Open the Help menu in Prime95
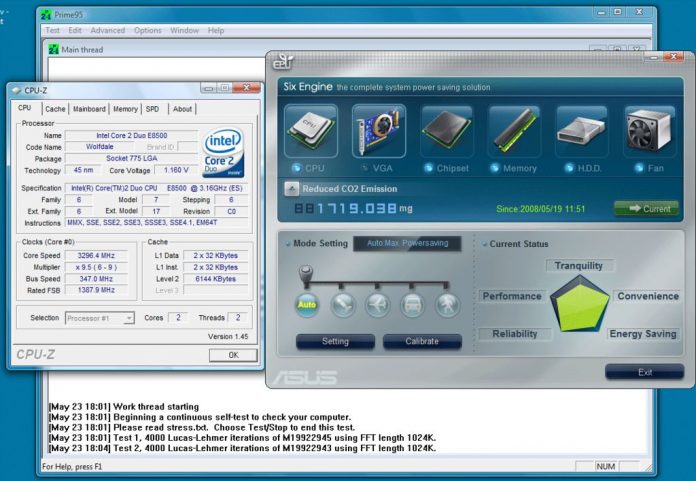The width and height of the screenshot is (696, 481). click(x=216, y=30)
